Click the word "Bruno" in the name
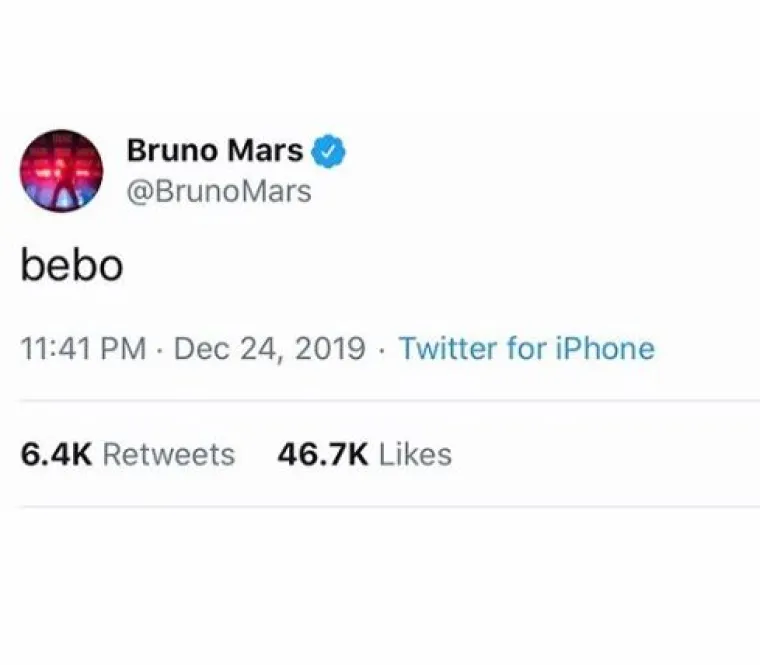 coord(171,153)
